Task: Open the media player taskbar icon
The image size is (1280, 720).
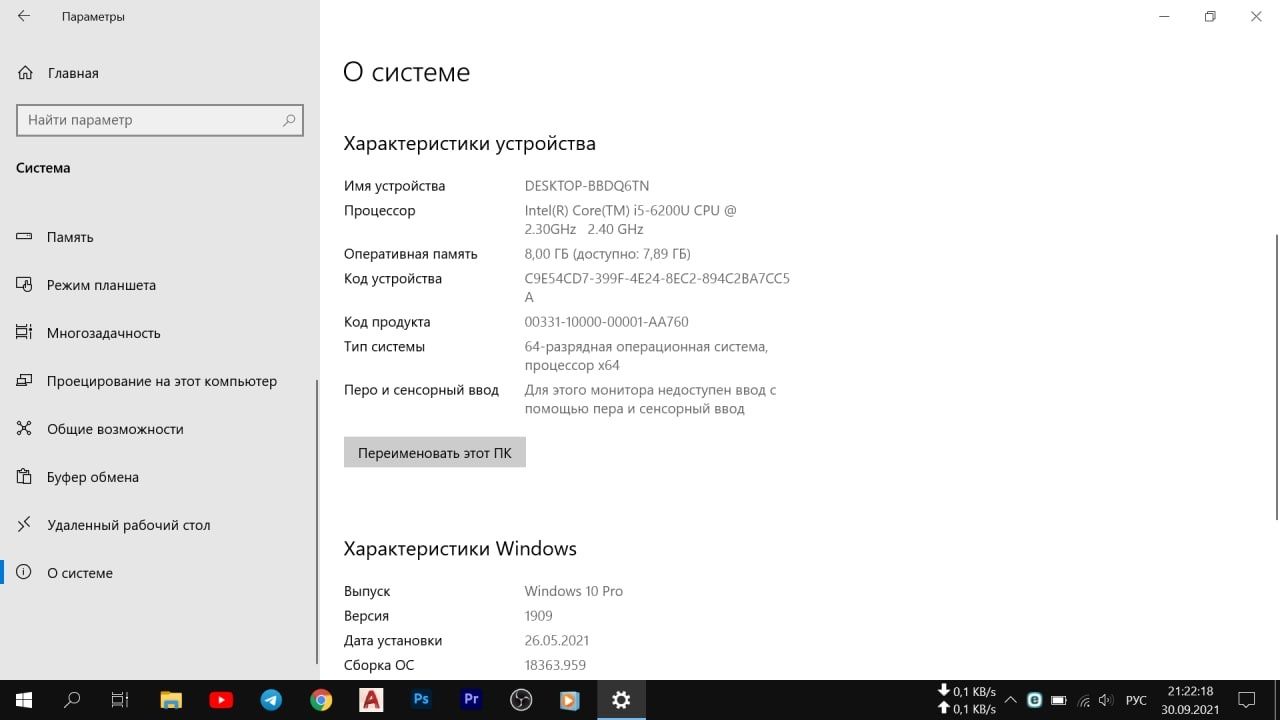Action: tap(571, 700)
